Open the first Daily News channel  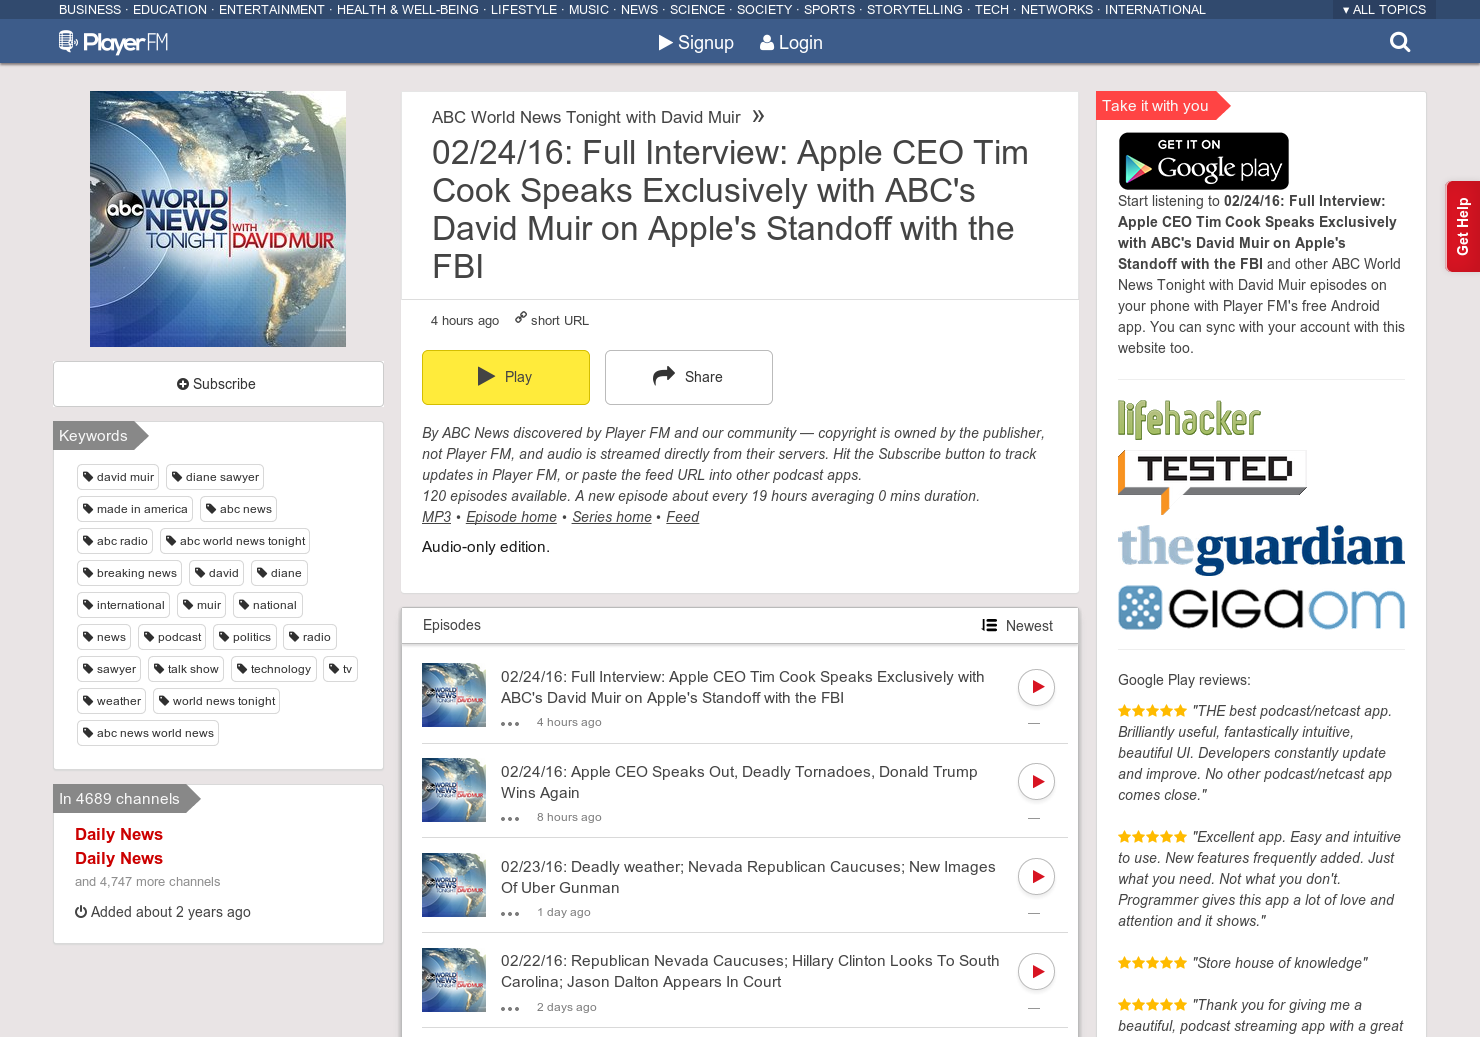point(119,834)
